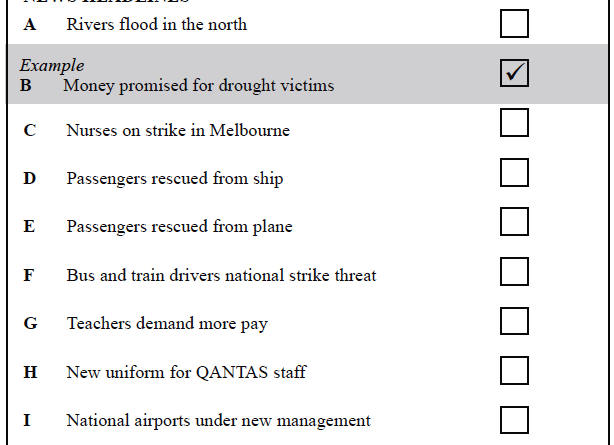Click Bus and train drivers national strike threat
The image size is (614, 445).
point(221,275)
